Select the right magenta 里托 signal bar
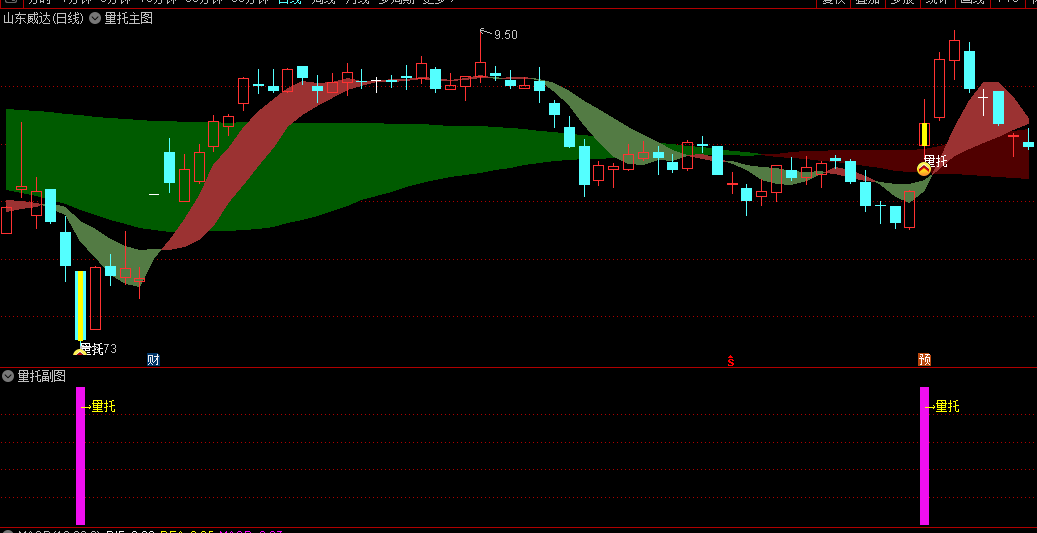 (x=925, y=456)
